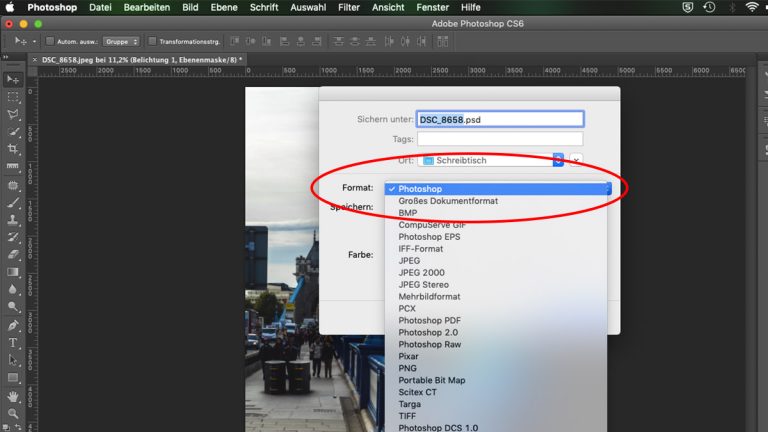The image size is (768, 432).
Task: Open the Gruppe dropdown in options bar
Action: point(124,41)
